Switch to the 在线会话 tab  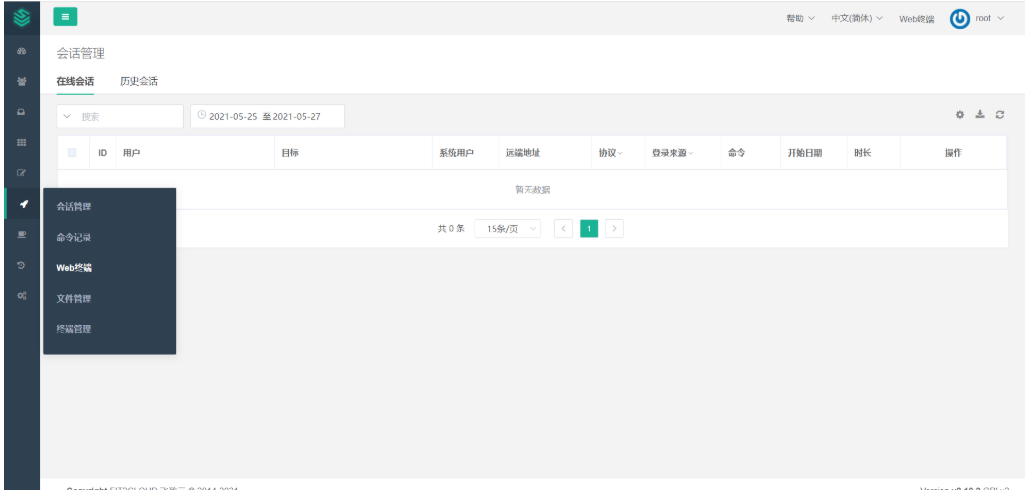75,82
